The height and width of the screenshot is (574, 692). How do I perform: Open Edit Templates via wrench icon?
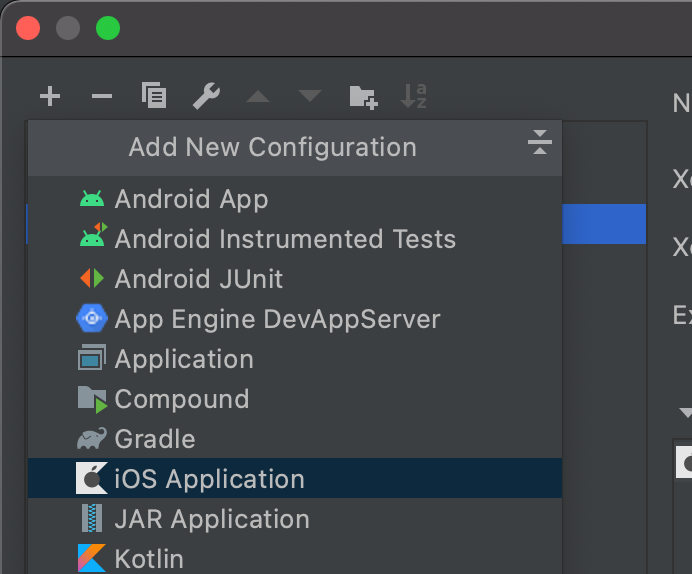click(x=206, y=96)
